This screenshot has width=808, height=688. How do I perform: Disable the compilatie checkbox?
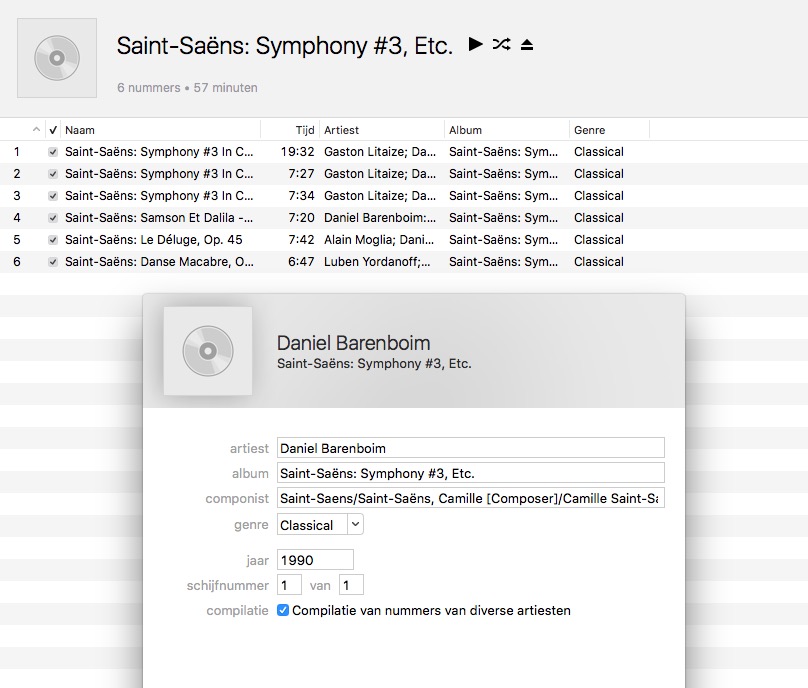pos(282,610)
